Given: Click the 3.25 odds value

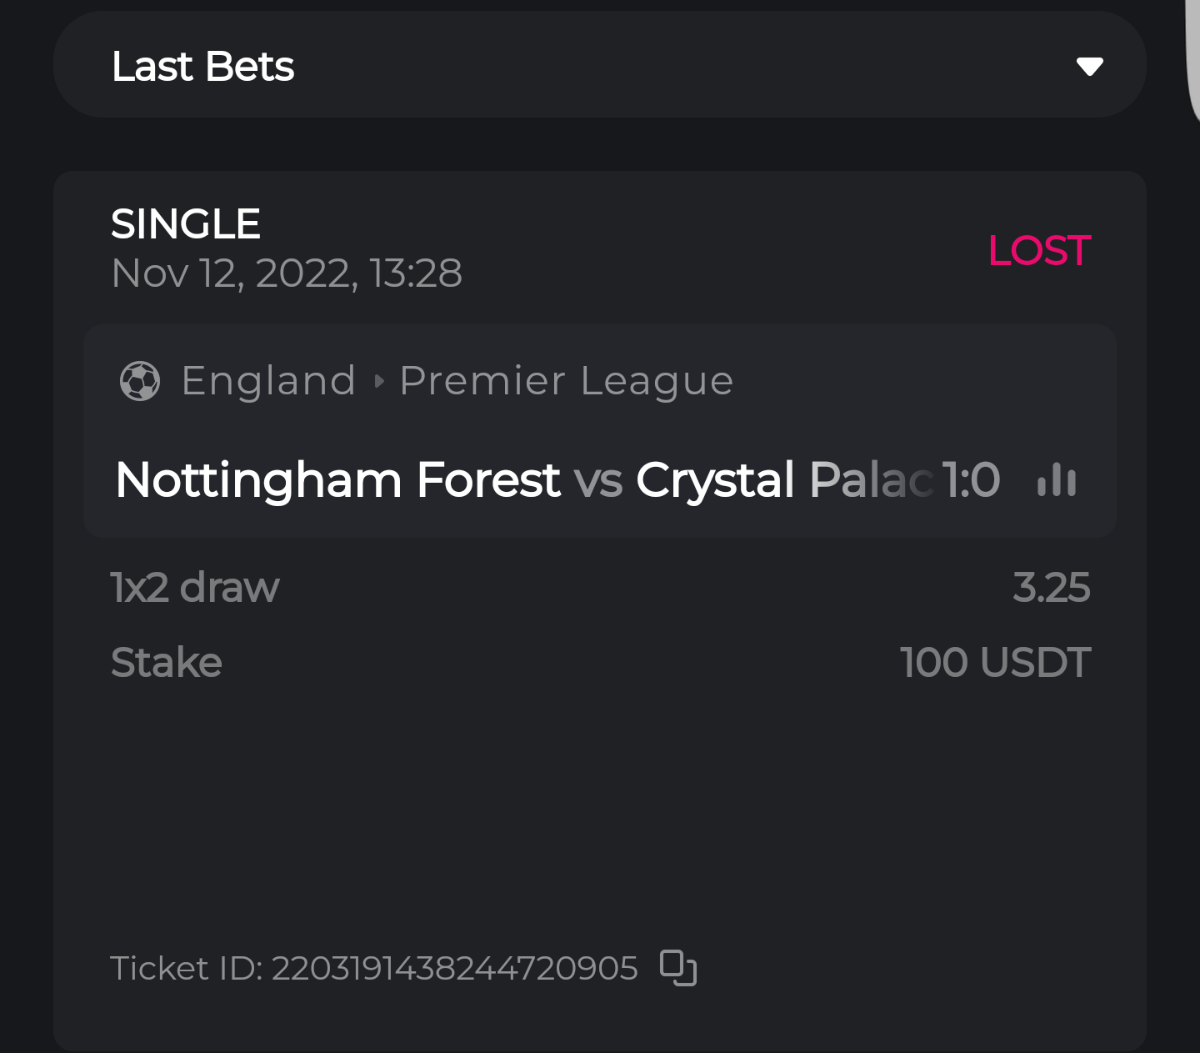Looking at the screenshot, I should click(x=1050, y=587).
